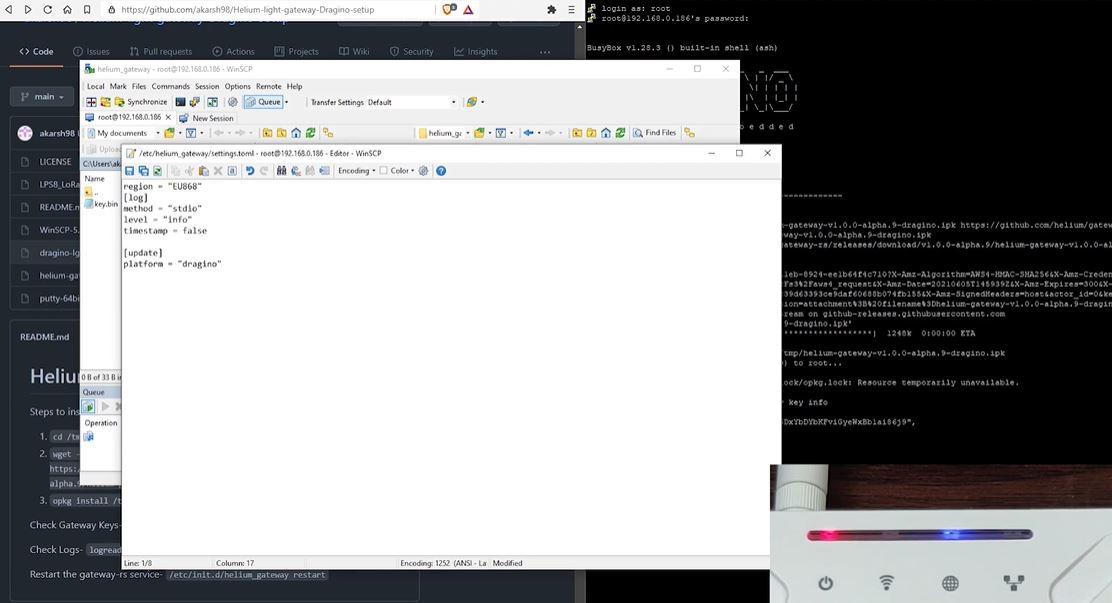1112x603 pixels.
Task: Undo last edit in WinSCP editor
Action: point(250,171)
